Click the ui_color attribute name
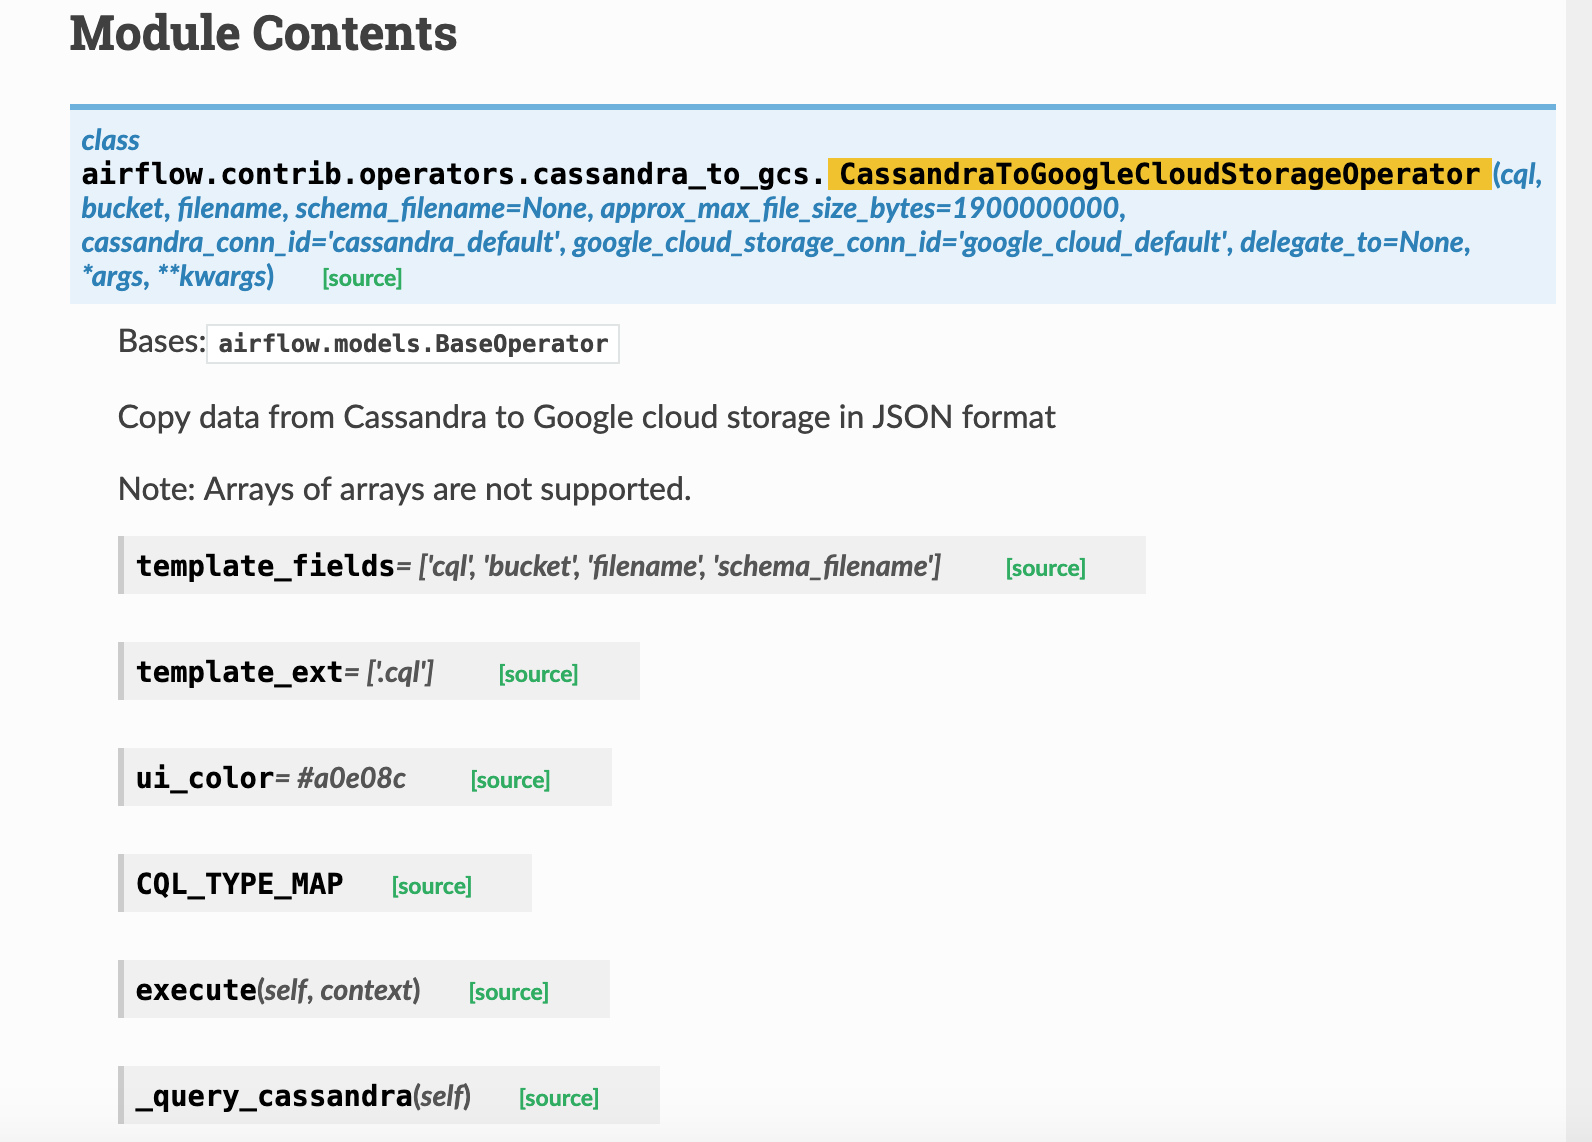The image size is (1592, 1142). tap(205, 778)
